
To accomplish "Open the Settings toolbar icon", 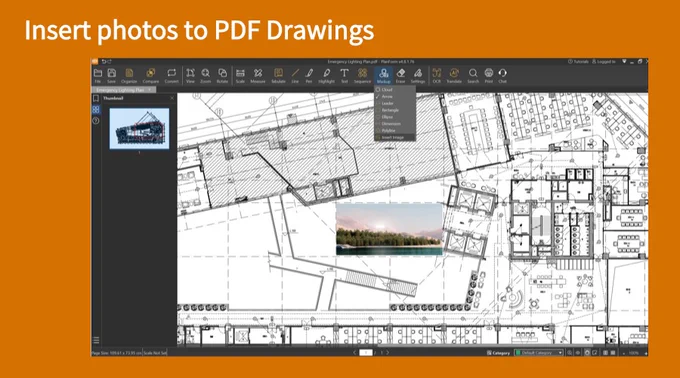I will click(418, 75).
